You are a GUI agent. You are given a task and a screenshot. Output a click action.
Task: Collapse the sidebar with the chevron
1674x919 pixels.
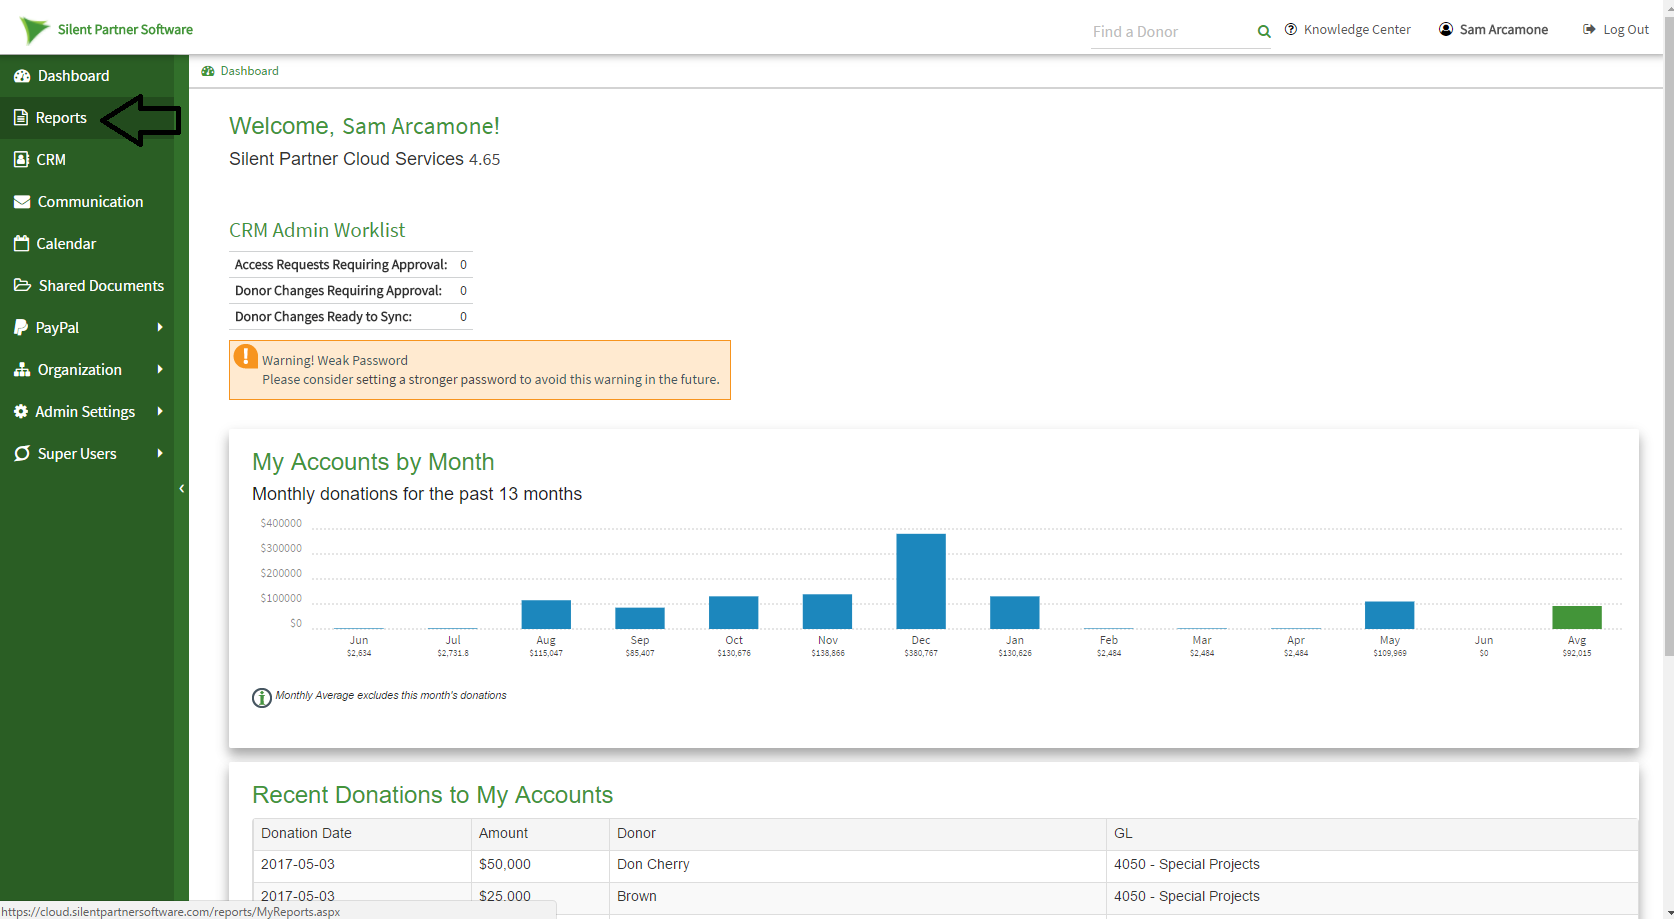click(181, 489)
